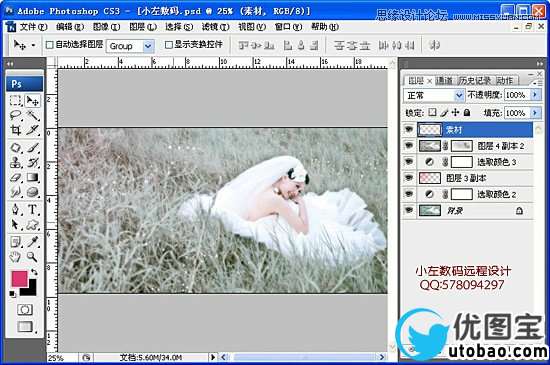
Task: Swap foreground and background colors
Action: coord(34,272)
